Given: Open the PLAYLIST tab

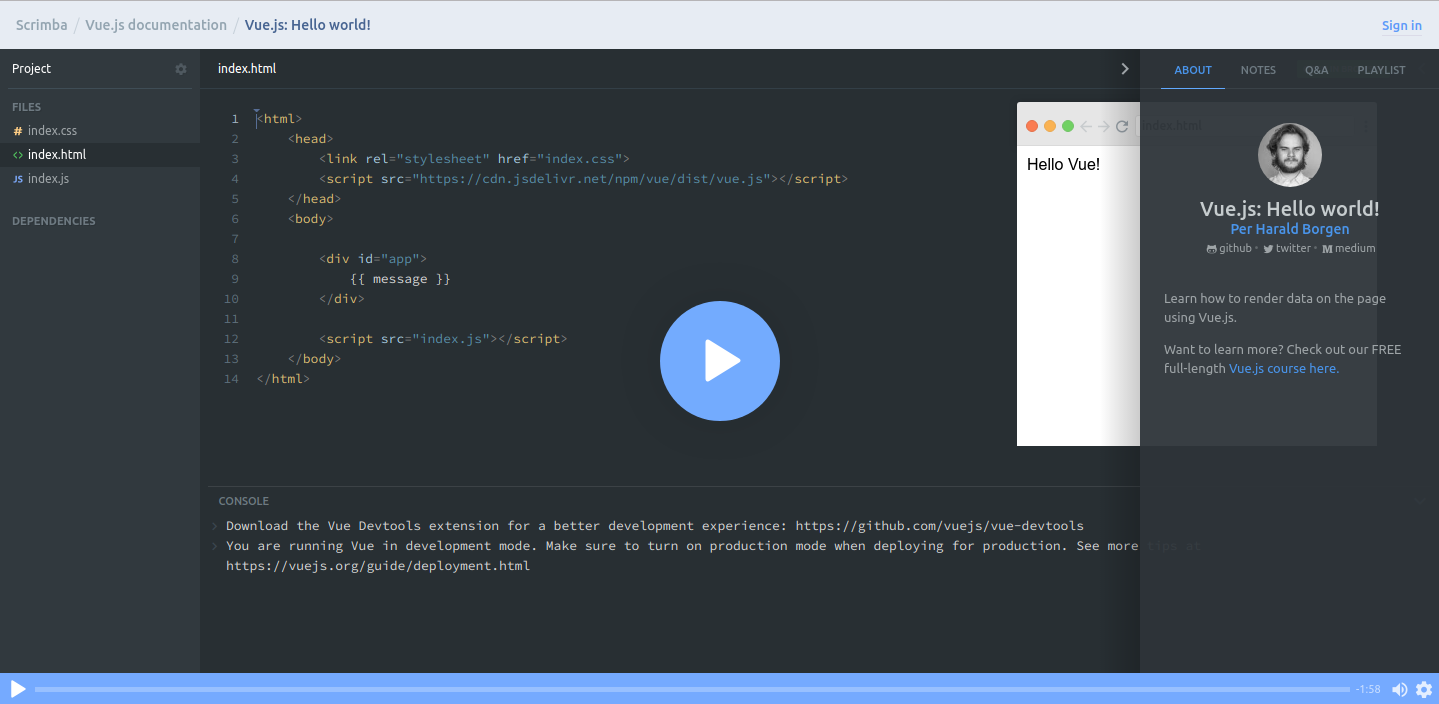Looking at the screenshot, I should point(1381,70).
